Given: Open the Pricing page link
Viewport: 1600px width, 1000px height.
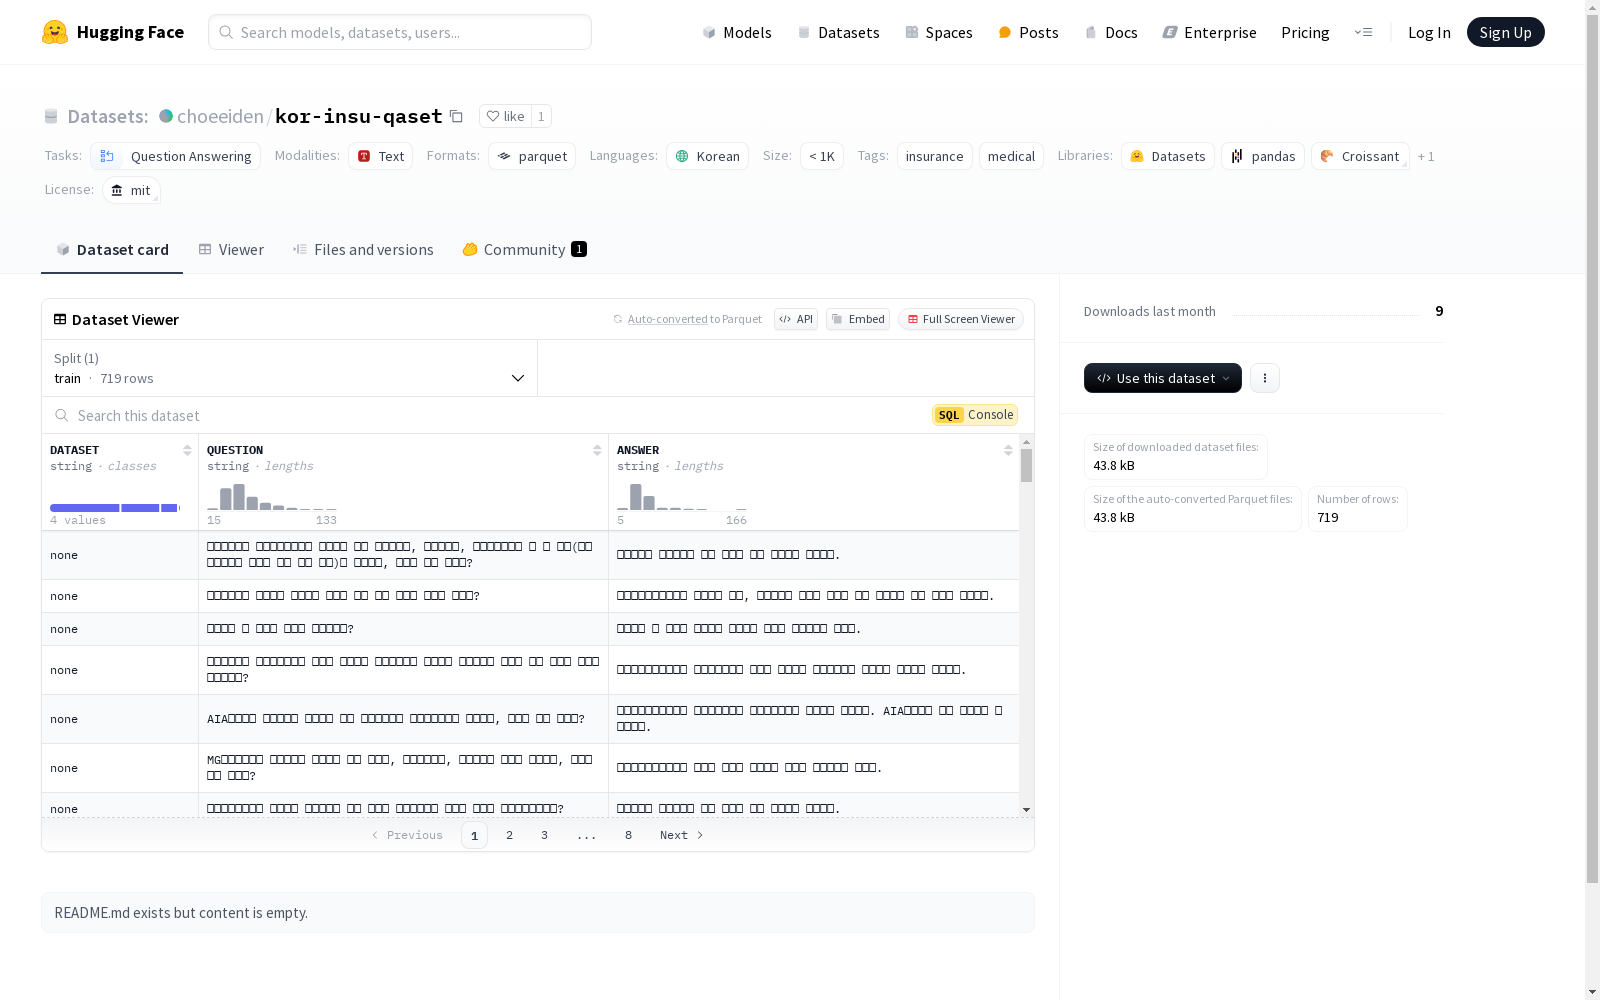Looking at the screenshot, I should 1305,32.
